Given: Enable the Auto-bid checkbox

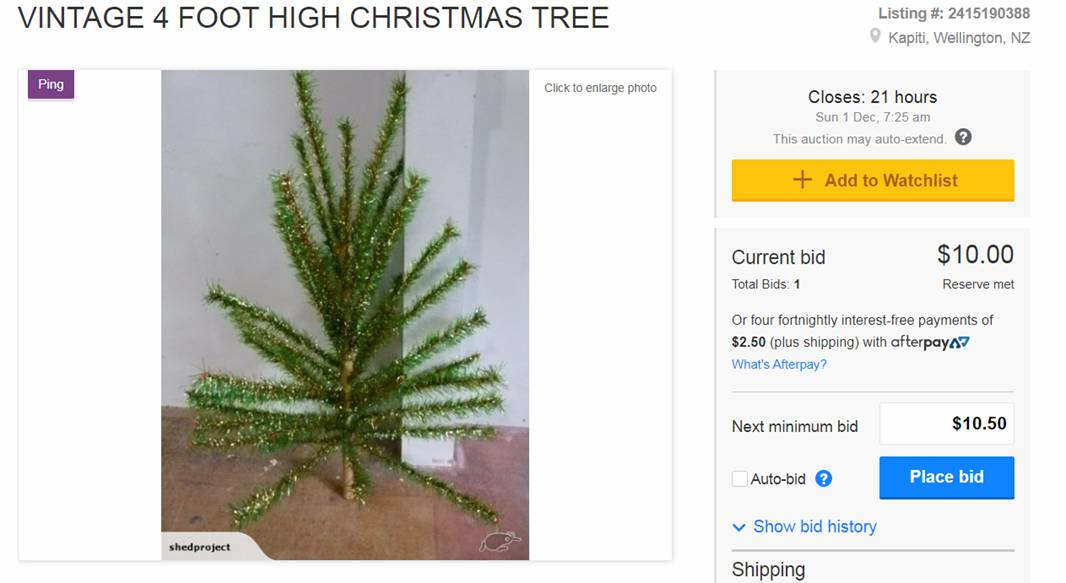Looking at the screenshot, I should [x=740, y=479].
